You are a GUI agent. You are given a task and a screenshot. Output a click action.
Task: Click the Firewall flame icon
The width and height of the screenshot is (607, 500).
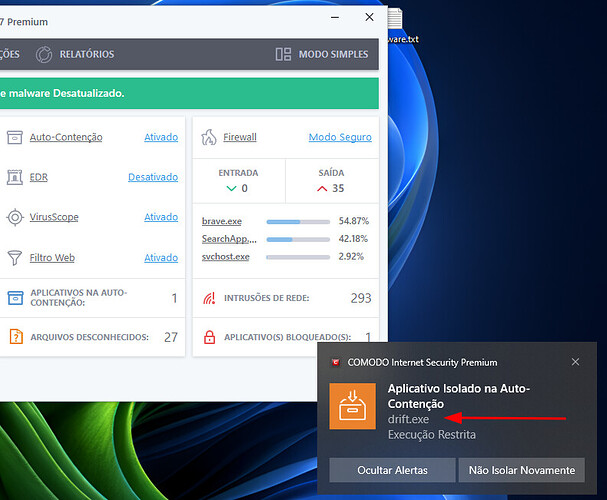209,137
